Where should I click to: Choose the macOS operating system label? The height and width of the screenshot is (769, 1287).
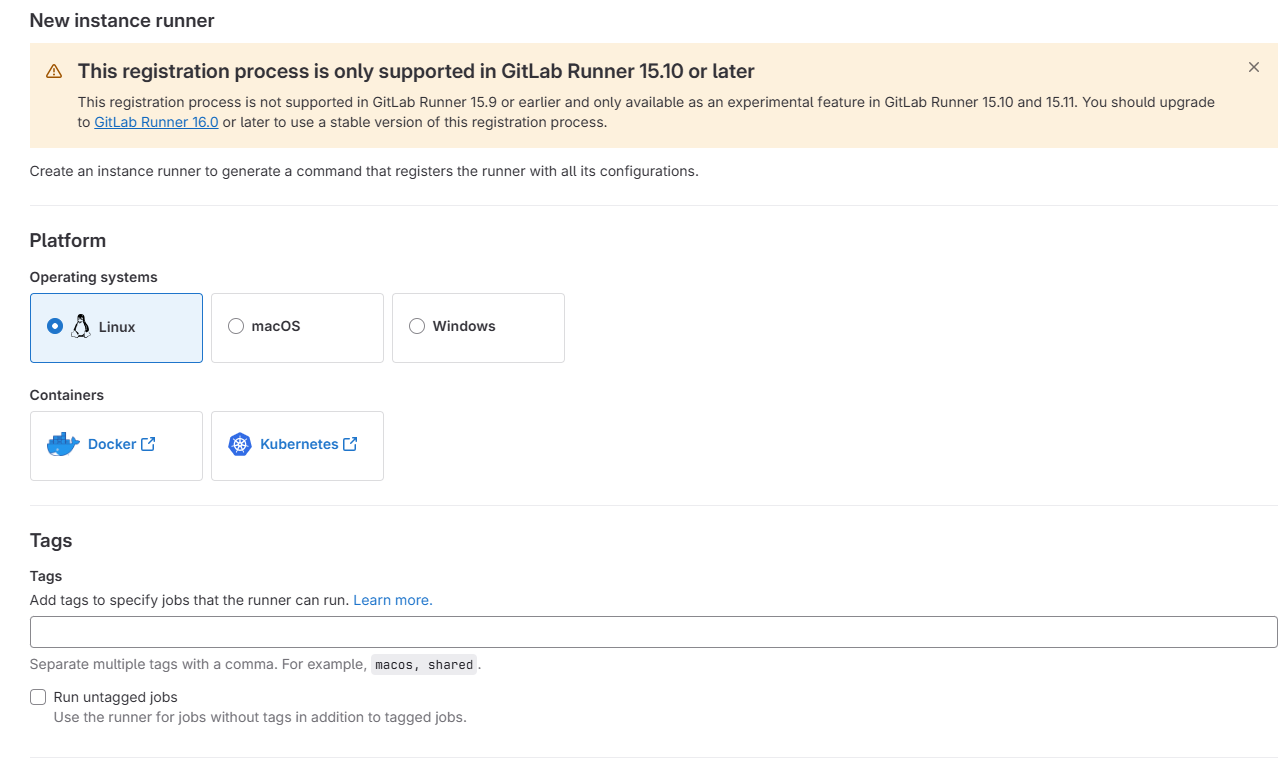point(276,326)
